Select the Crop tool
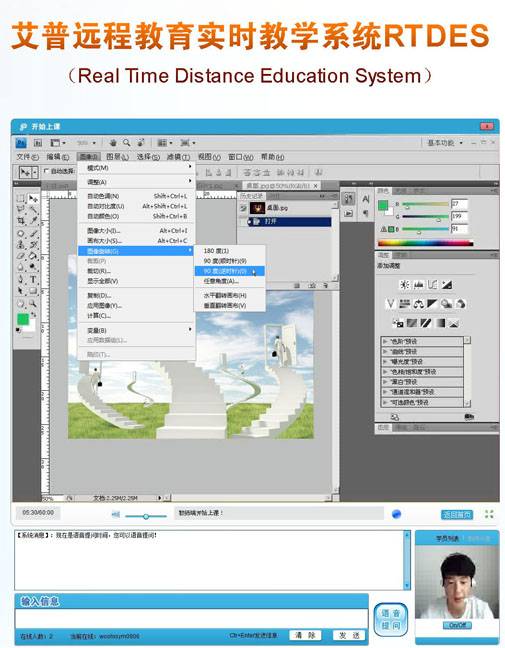 click(20, 221)
